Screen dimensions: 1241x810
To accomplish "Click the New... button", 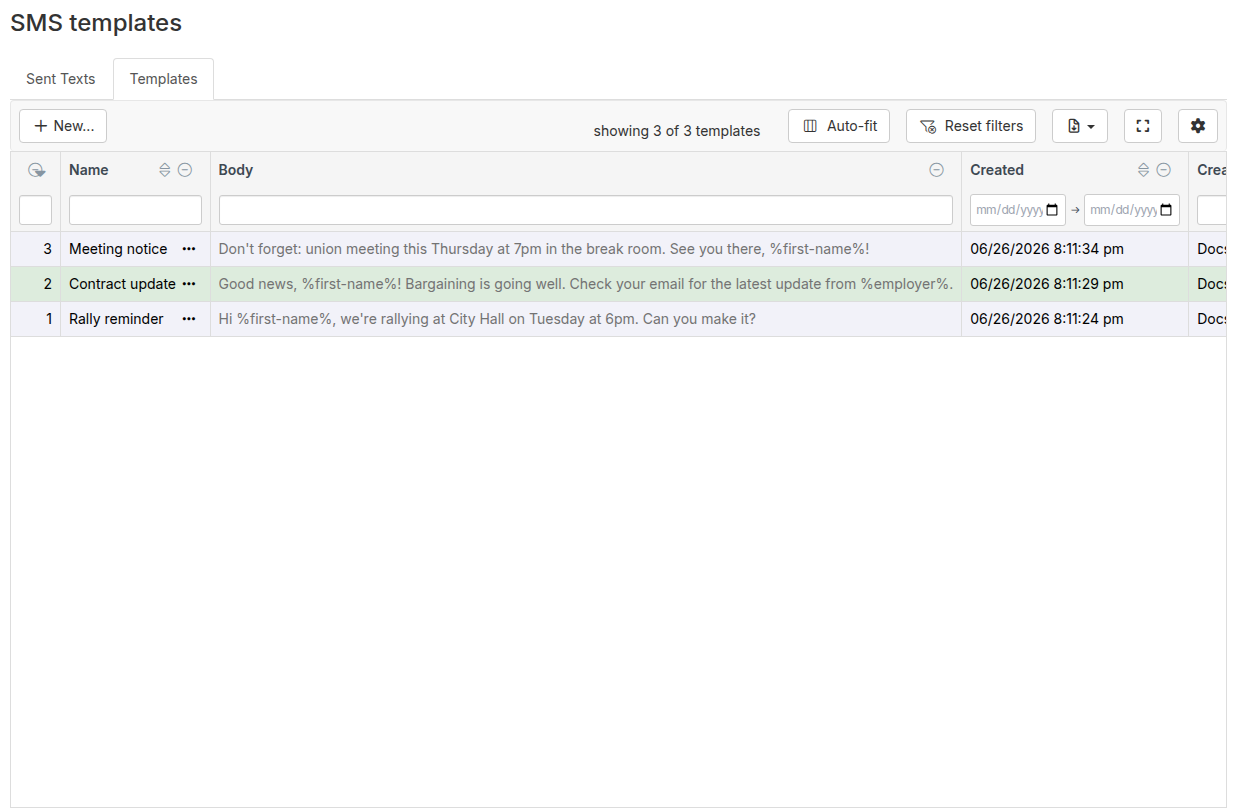I will (x=63, y=126).
